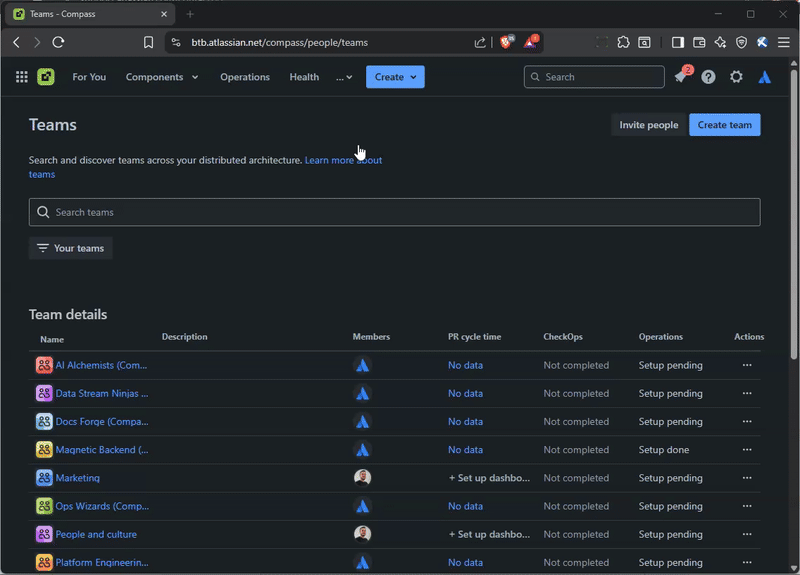
Task: Click the Platform Engineering team icon
Action: point(44,562)
